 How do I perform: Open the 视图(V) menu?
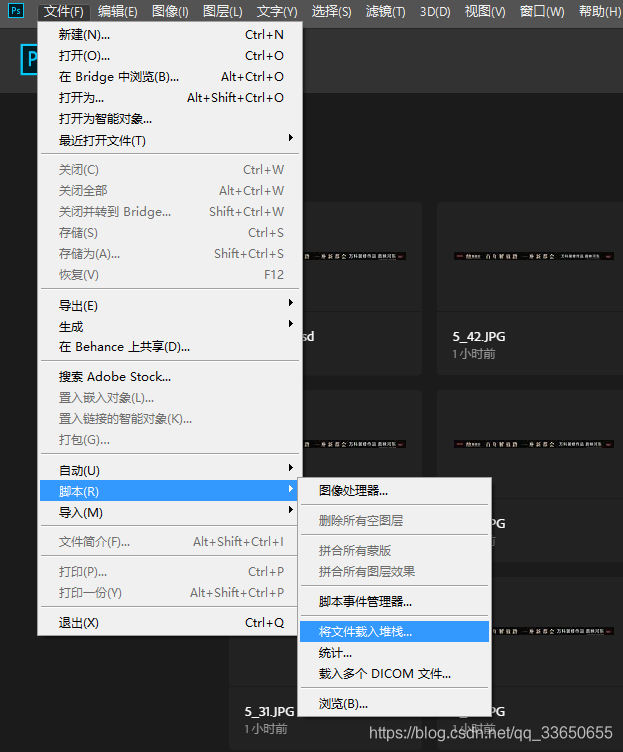485,12
